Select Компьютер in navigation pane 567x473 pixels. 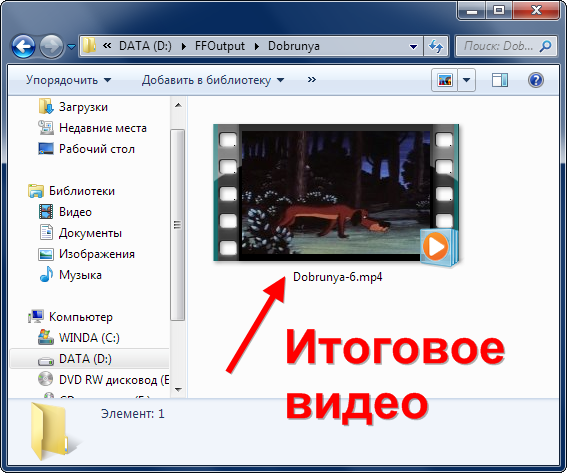[x=81, y=317]
